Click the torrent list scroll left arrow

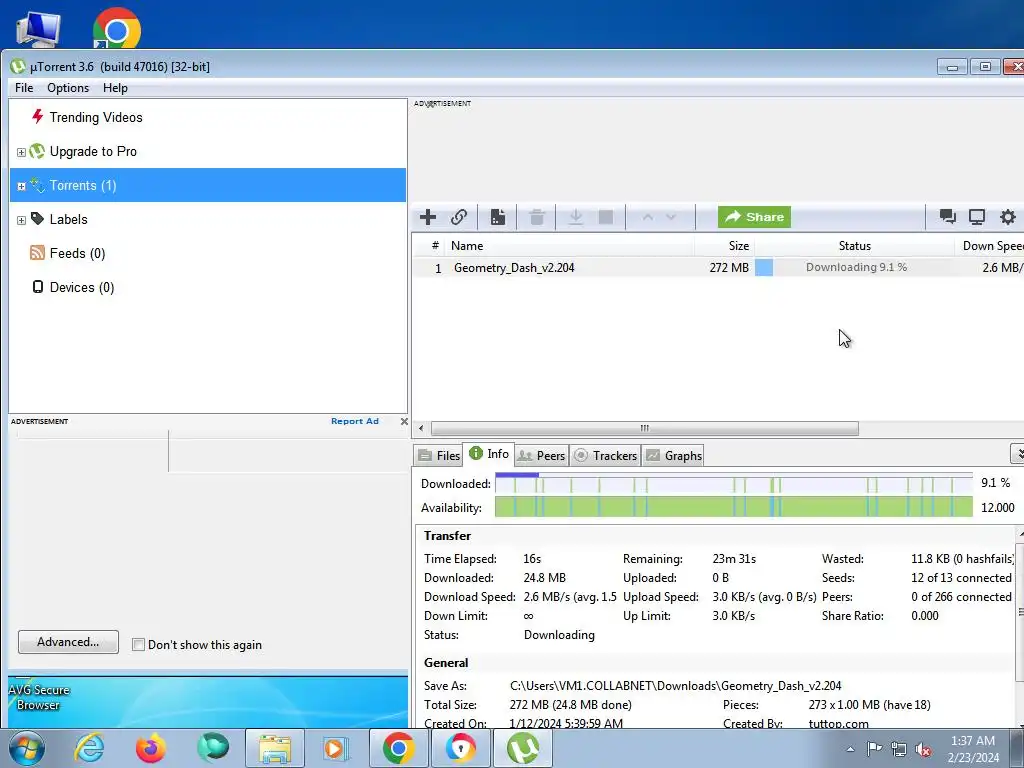coord(421,428)
